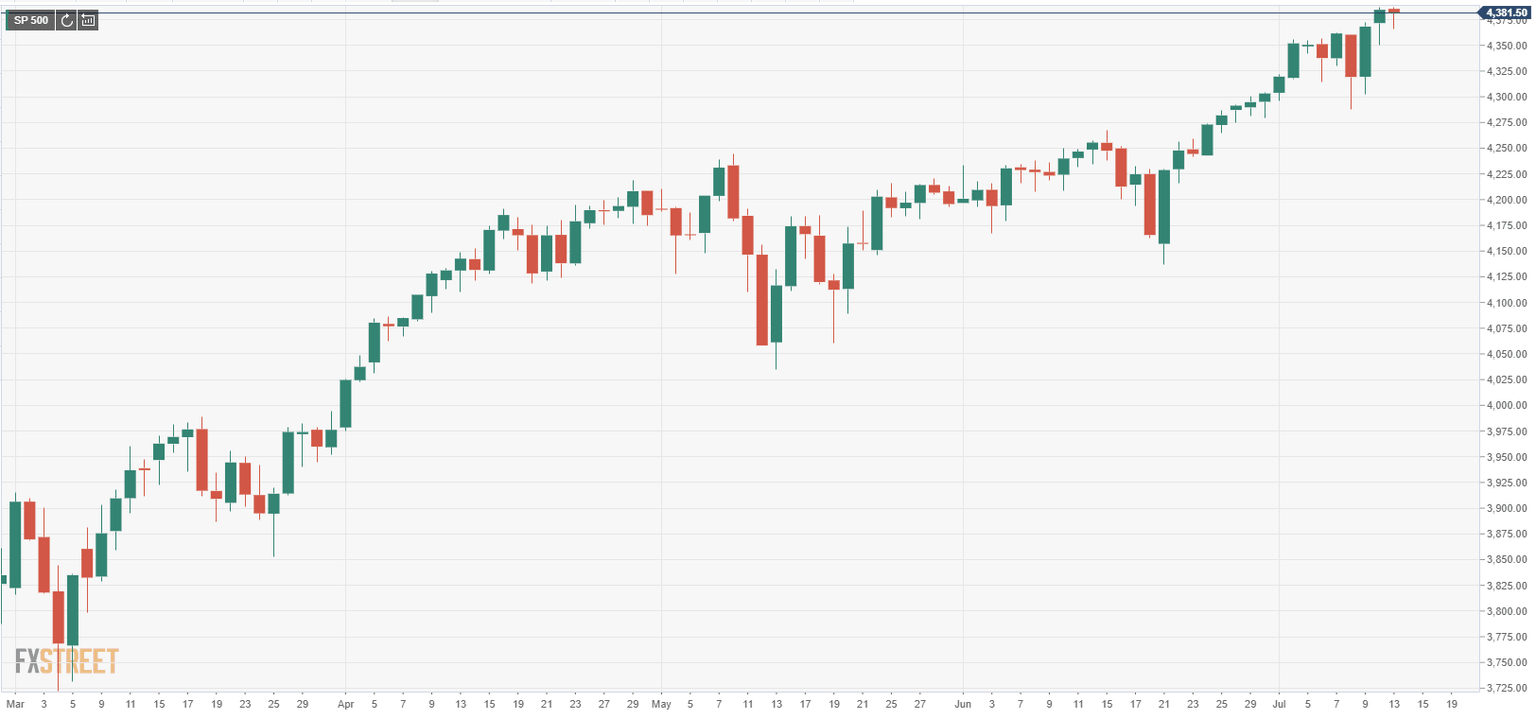The width and height of the screenshot is (1536, 723).
Task: Click the reset chart view icon
Action: click(x=88, y=20)
